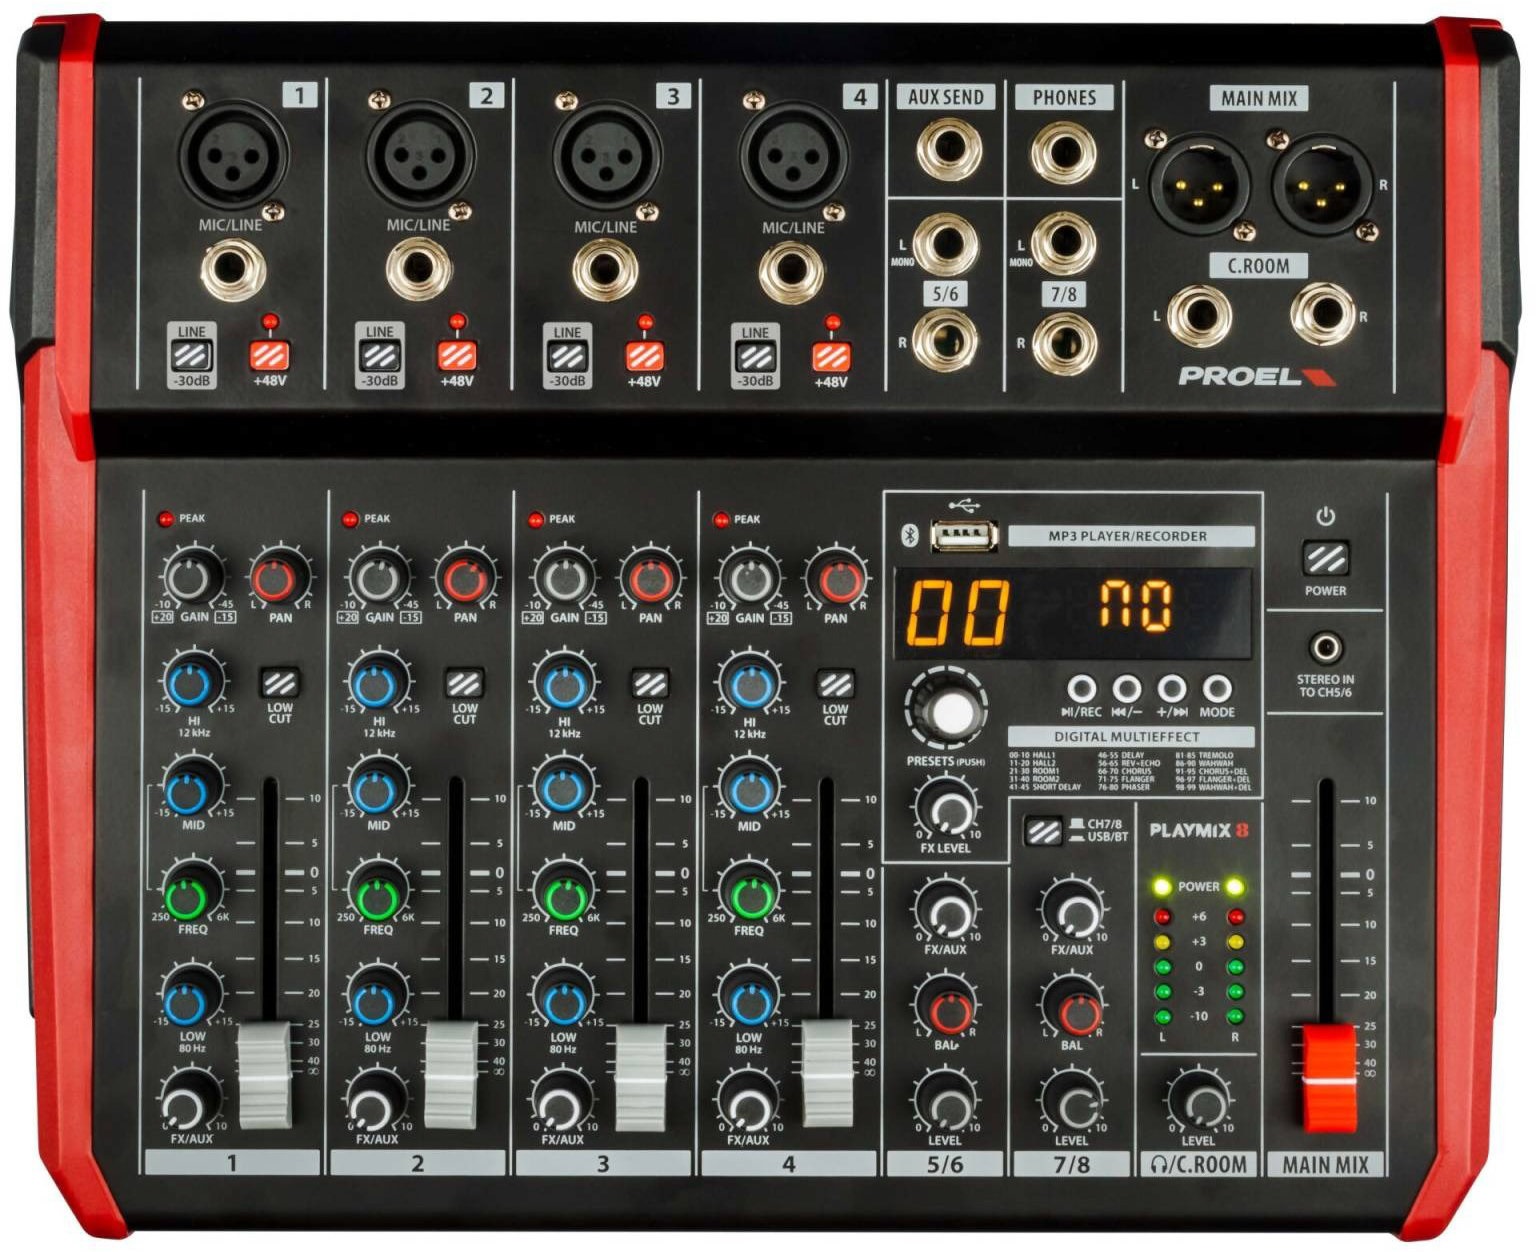Click the channel 1 XLR MIC/LINE input
This screenshot has height=1252, width=1536.
tap(233, 155)
